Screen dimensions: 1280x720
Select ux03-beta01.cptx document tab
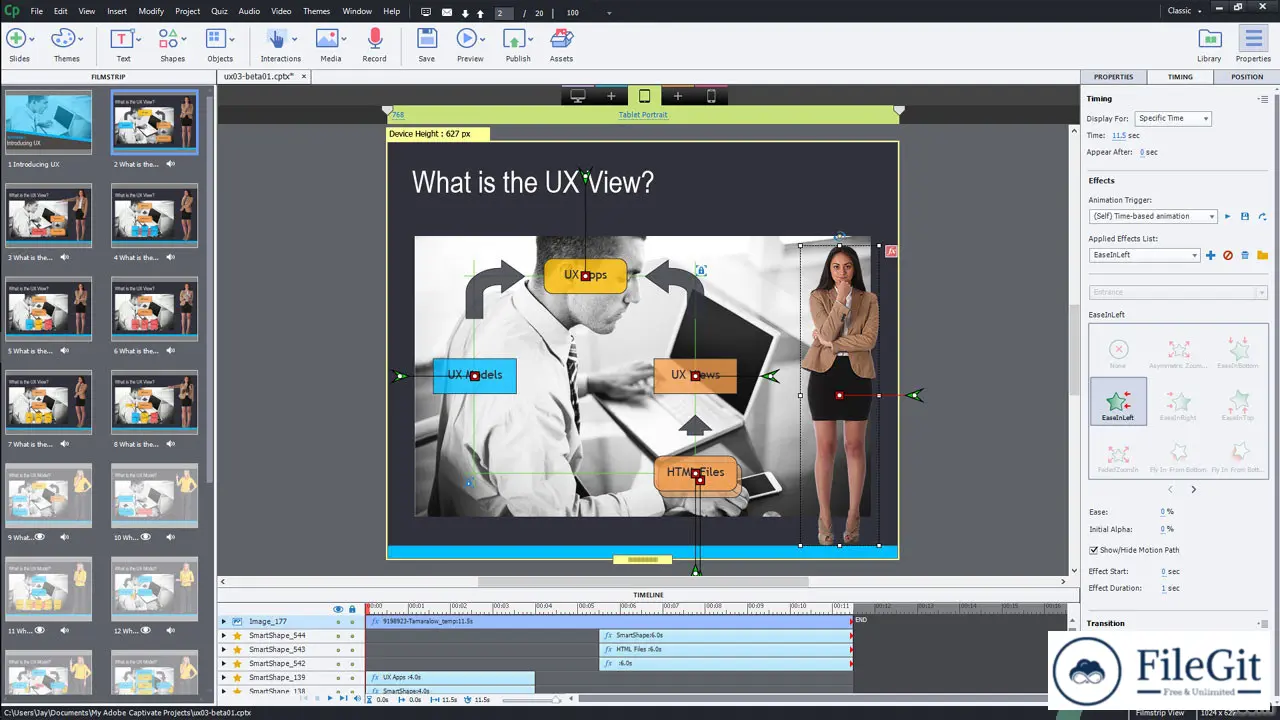point(258,76)
